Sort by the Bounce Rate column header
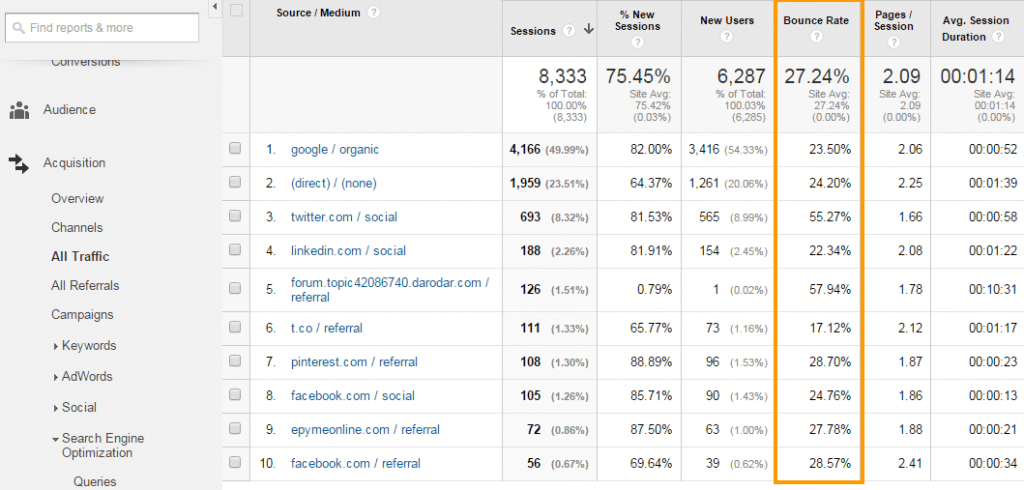The height and width of the screenshot is (490, 1024). tap(816, 20)
